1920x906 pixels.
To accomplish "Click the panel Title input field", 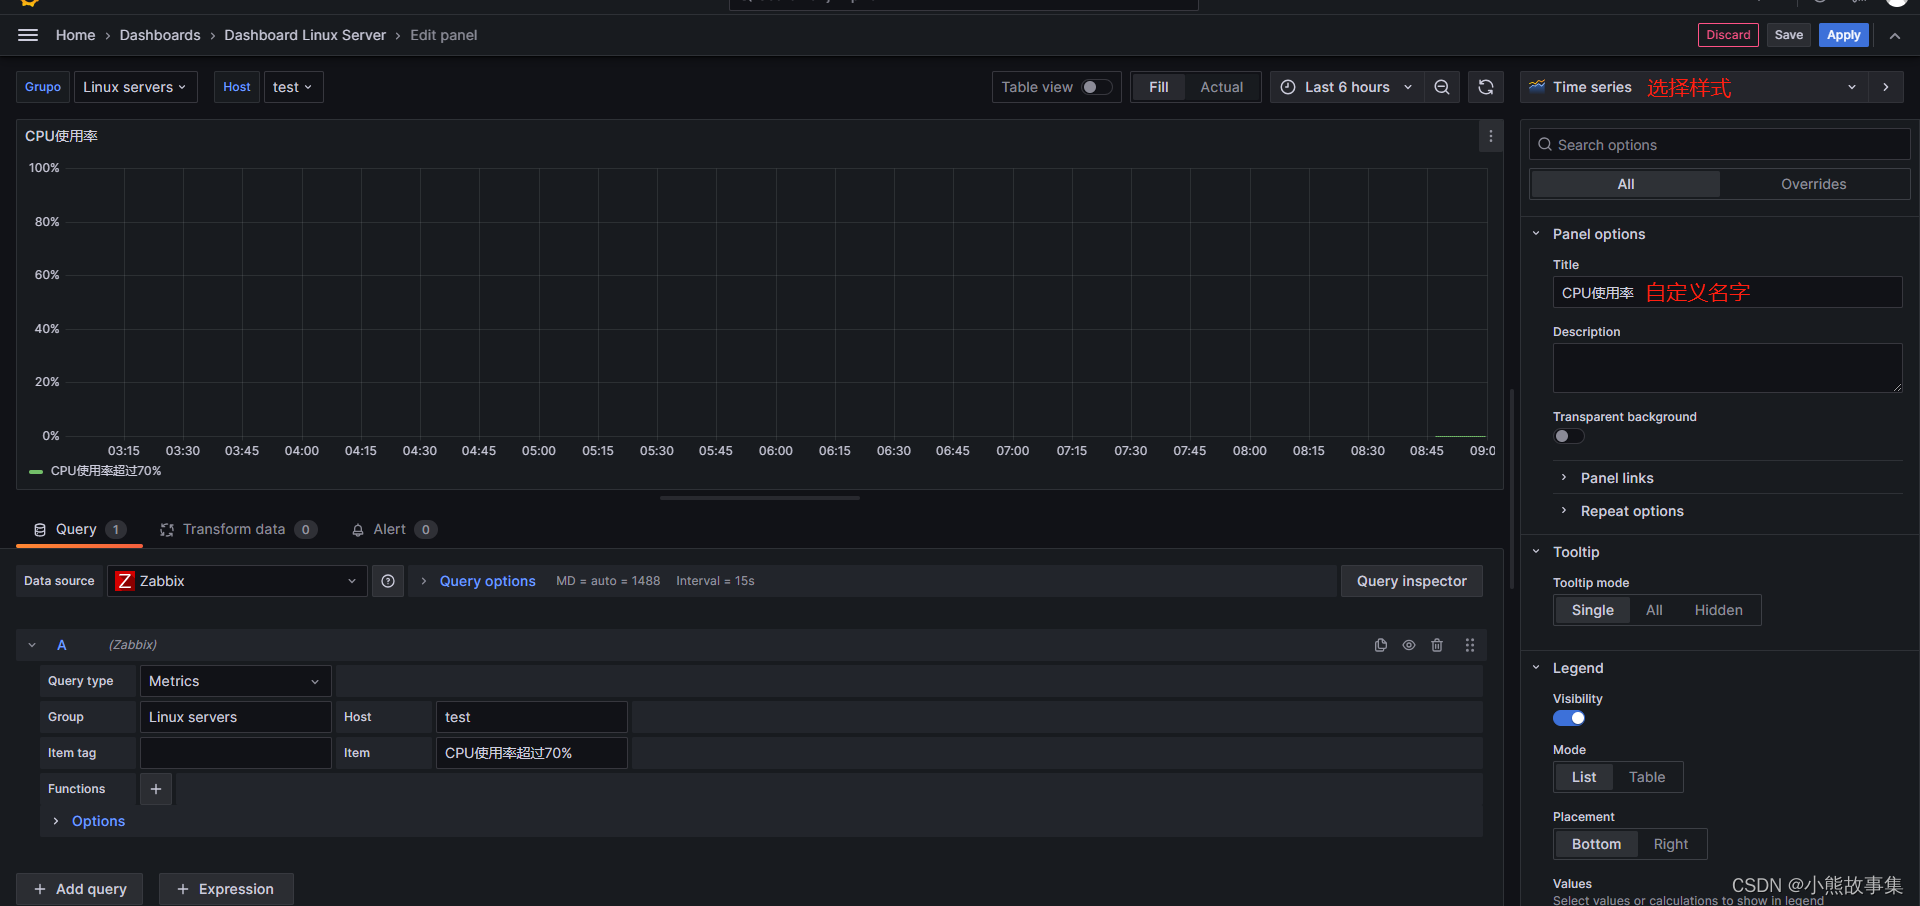I will 1727,292.
